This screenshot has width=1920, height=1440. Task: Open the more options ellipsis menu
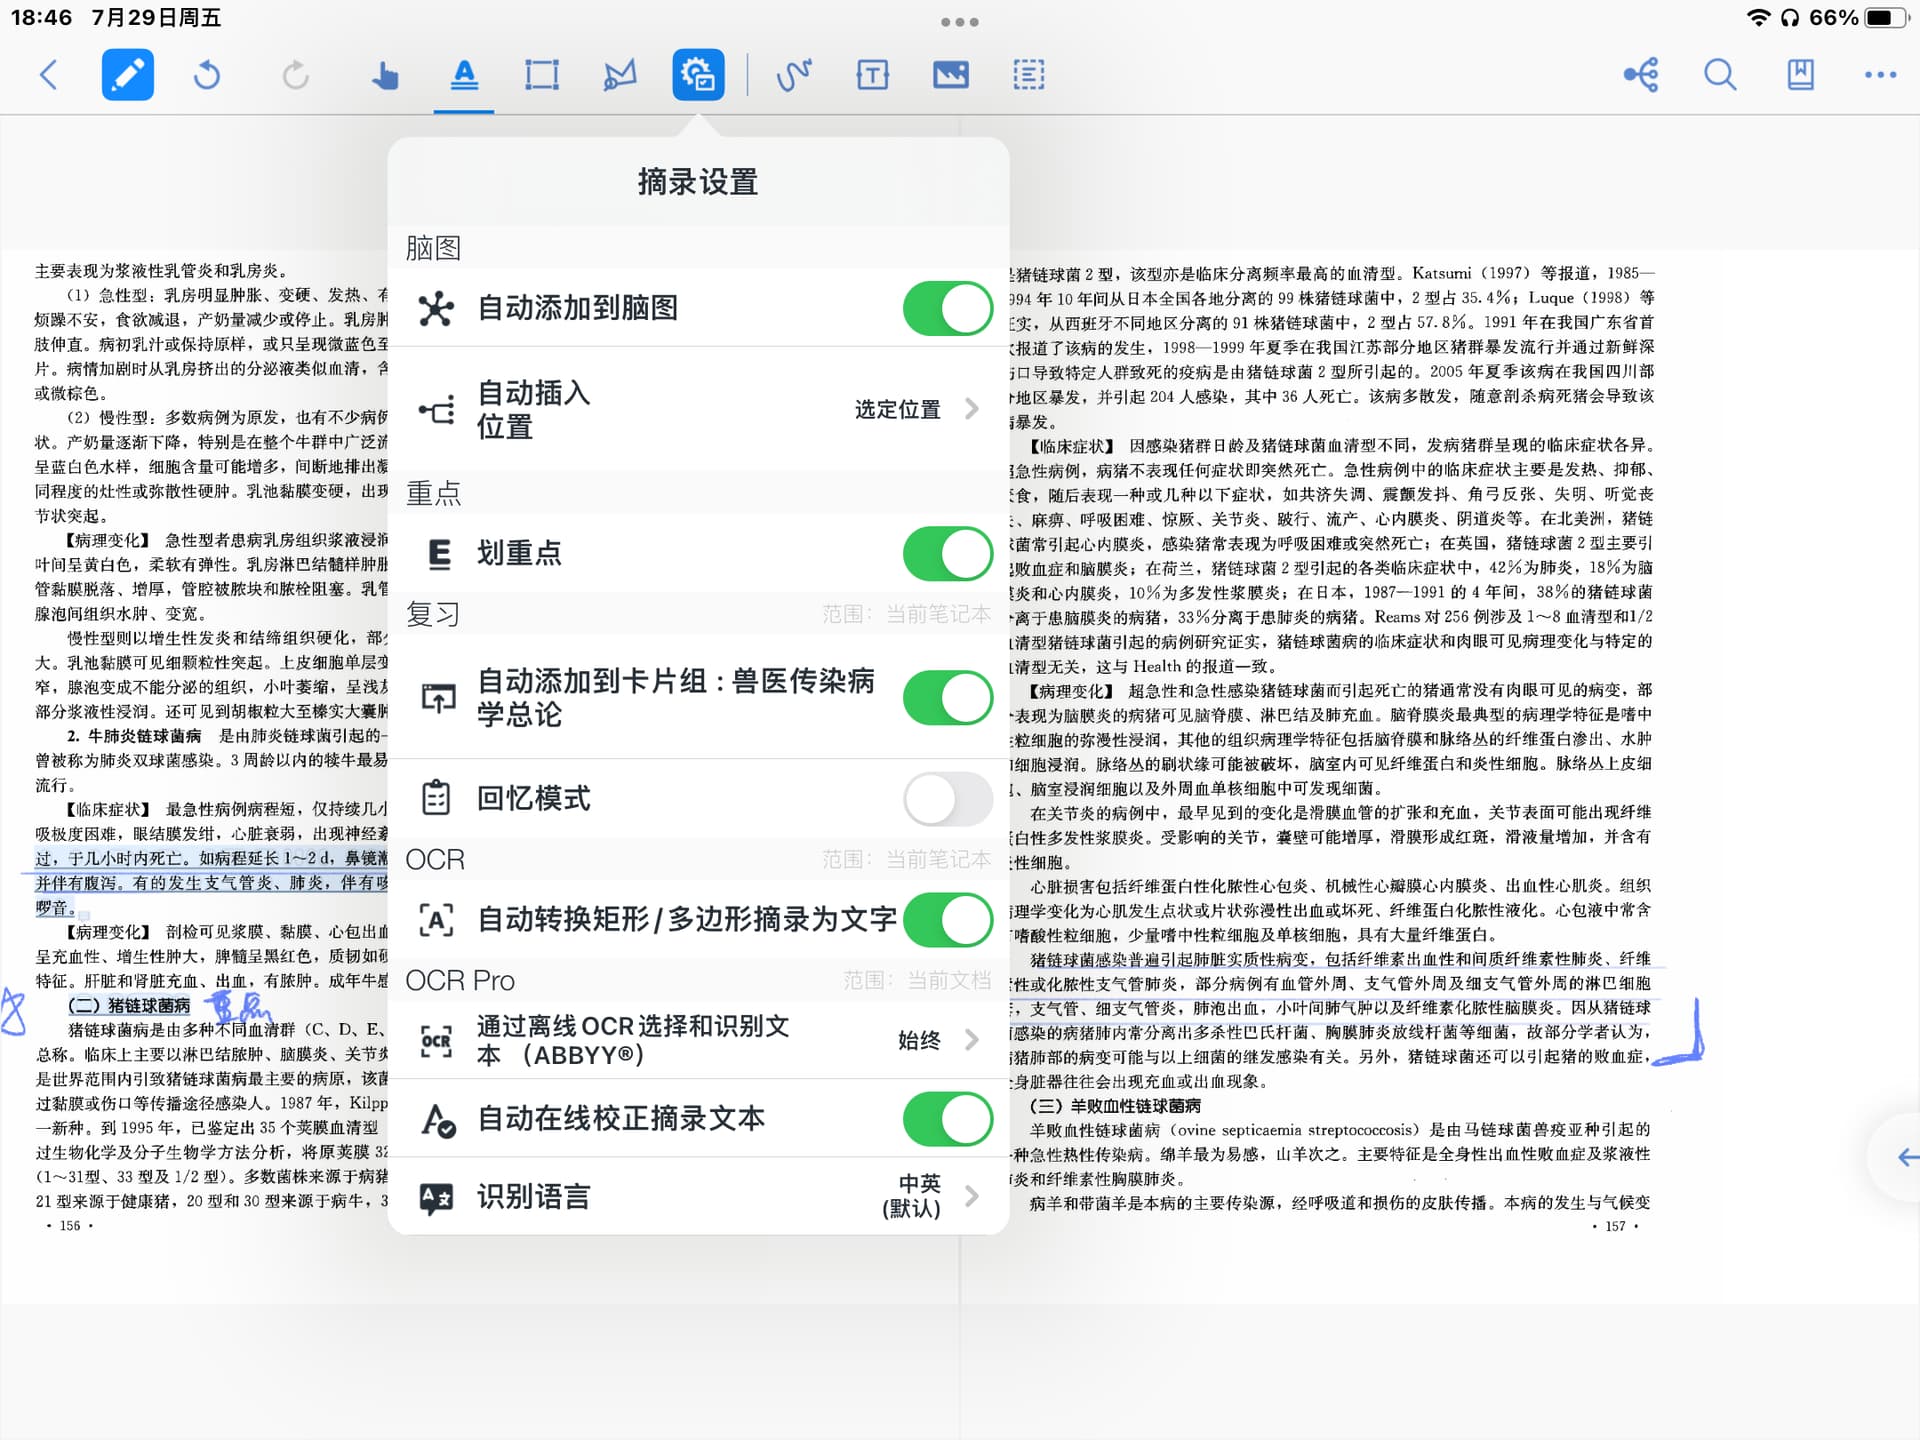1880,75
